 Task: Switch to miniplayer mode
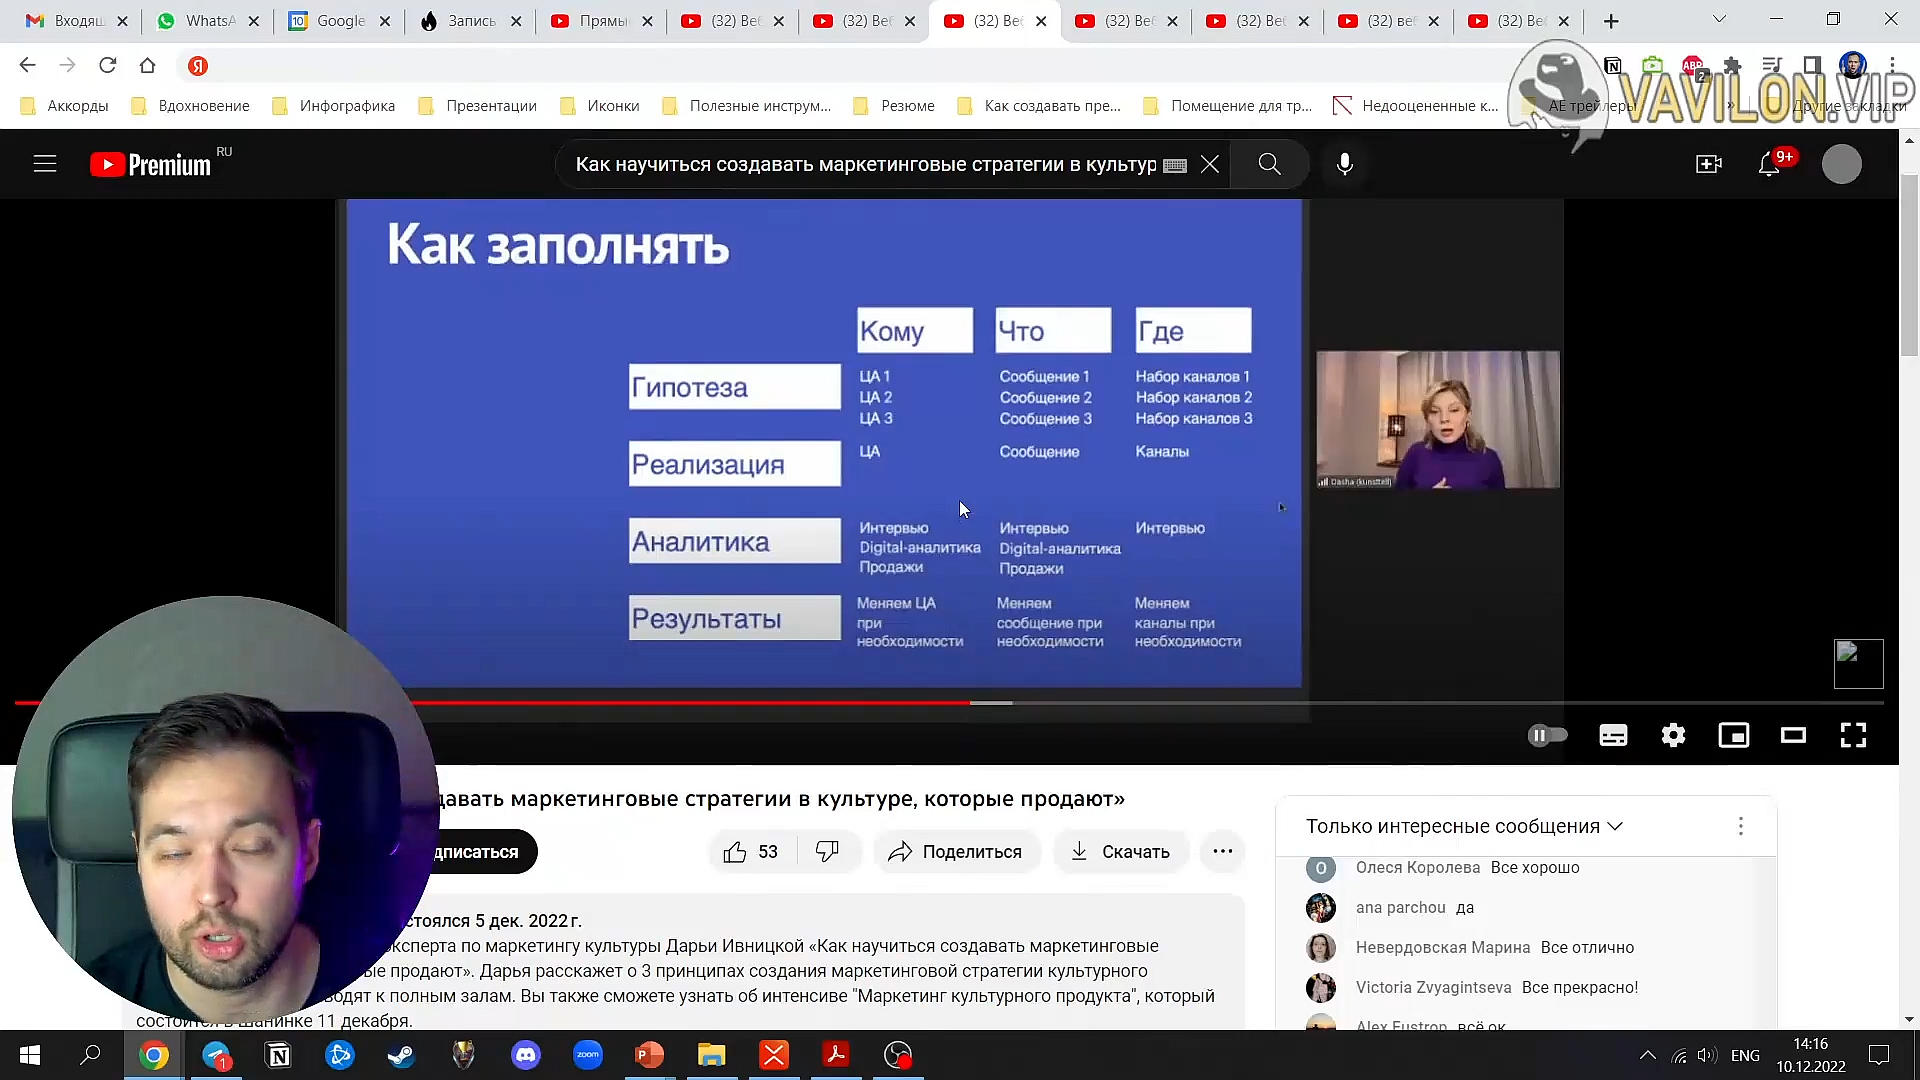tap(1733, 736)
